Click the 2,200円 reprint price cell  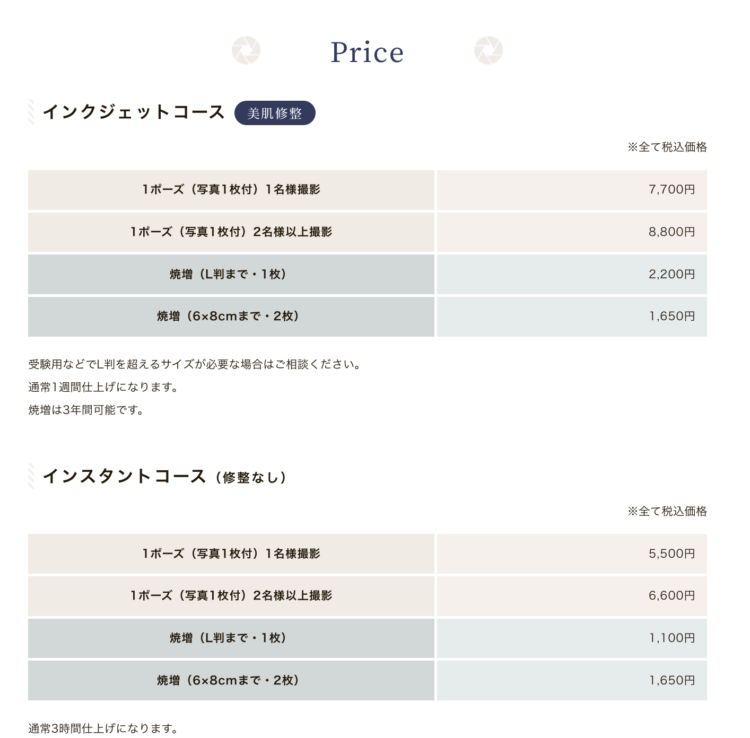pos(572,274)
